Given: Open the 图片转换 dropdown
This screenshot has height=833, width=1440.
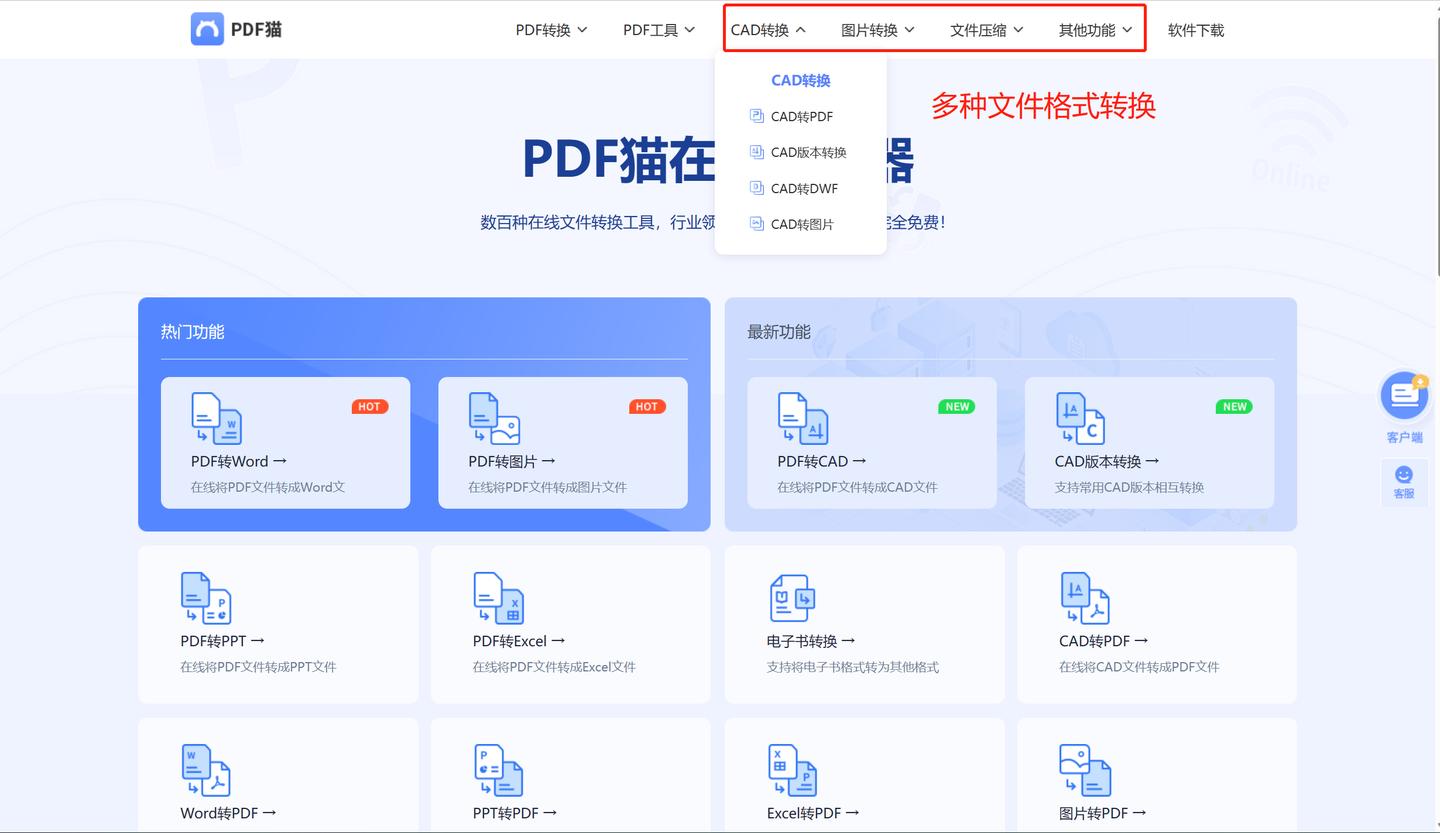Looking at the screenshot, I should (x=877, y=30).
